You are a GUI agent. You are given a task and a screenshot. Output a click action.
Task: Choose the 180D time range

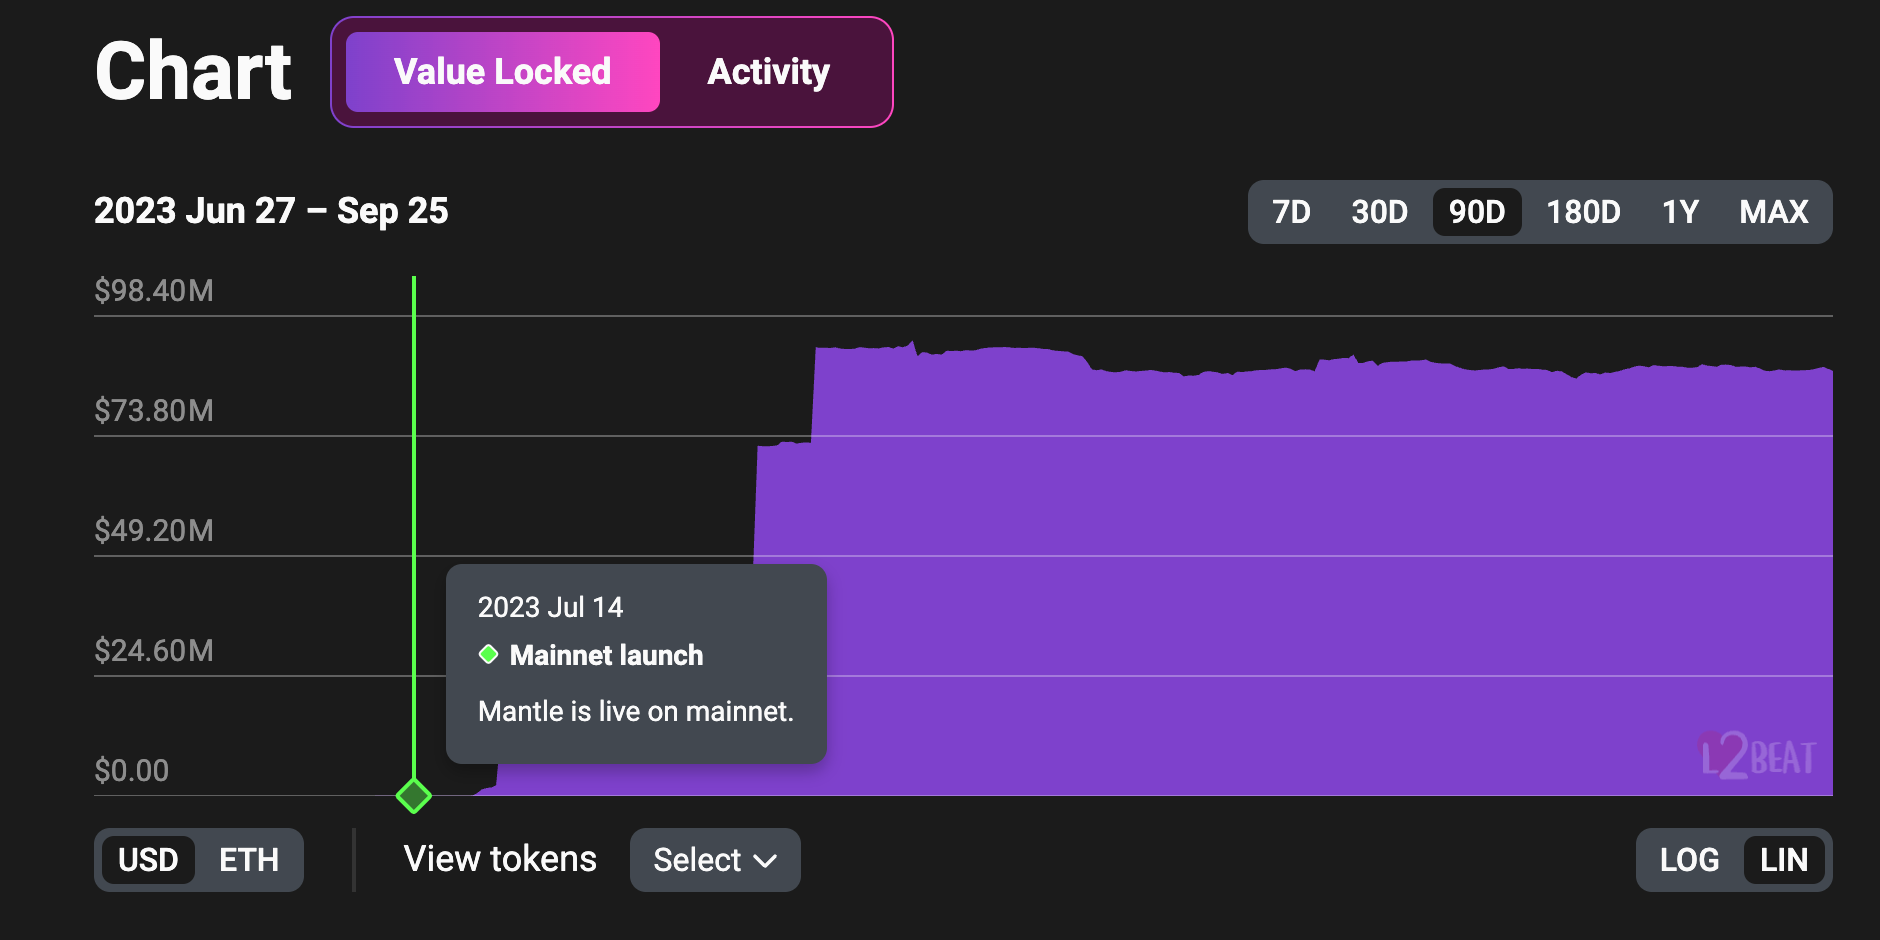point(1583,212)
